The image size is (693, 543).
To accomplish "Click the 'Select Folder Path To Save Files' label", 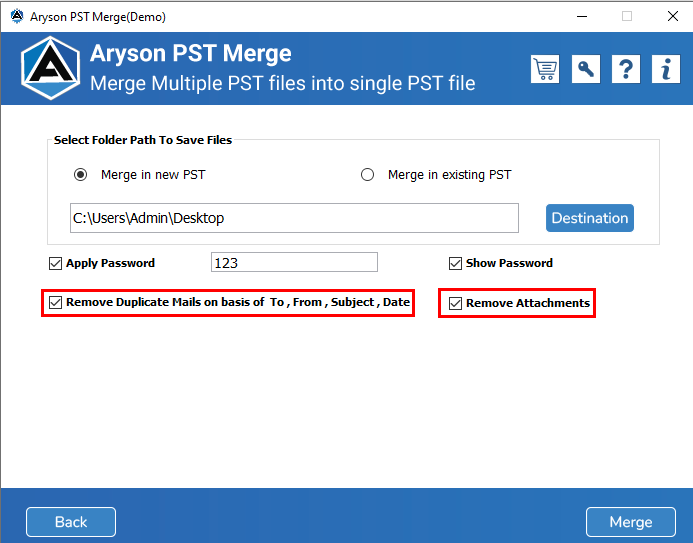I will [x=143, y=140].
